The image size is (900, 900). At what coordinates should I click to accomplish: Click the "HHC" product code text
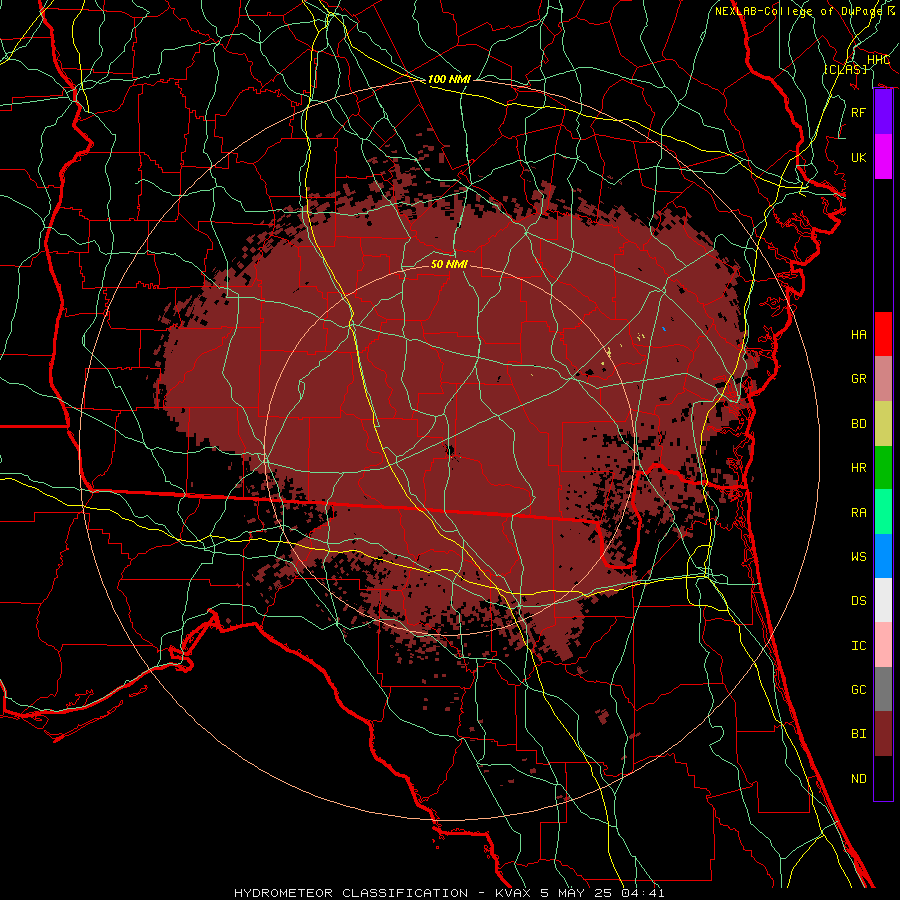pos(879,60)
